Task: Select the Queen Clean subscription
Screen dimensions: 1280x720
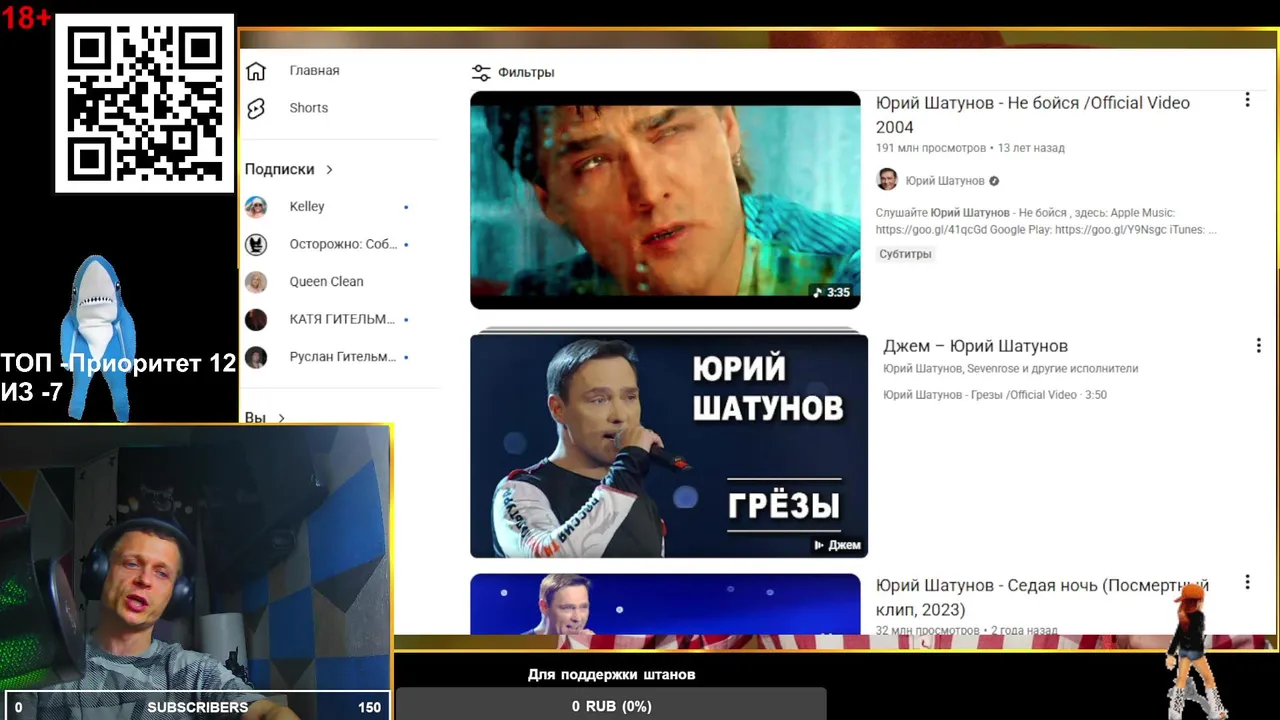Action: (x=328, y=282)
